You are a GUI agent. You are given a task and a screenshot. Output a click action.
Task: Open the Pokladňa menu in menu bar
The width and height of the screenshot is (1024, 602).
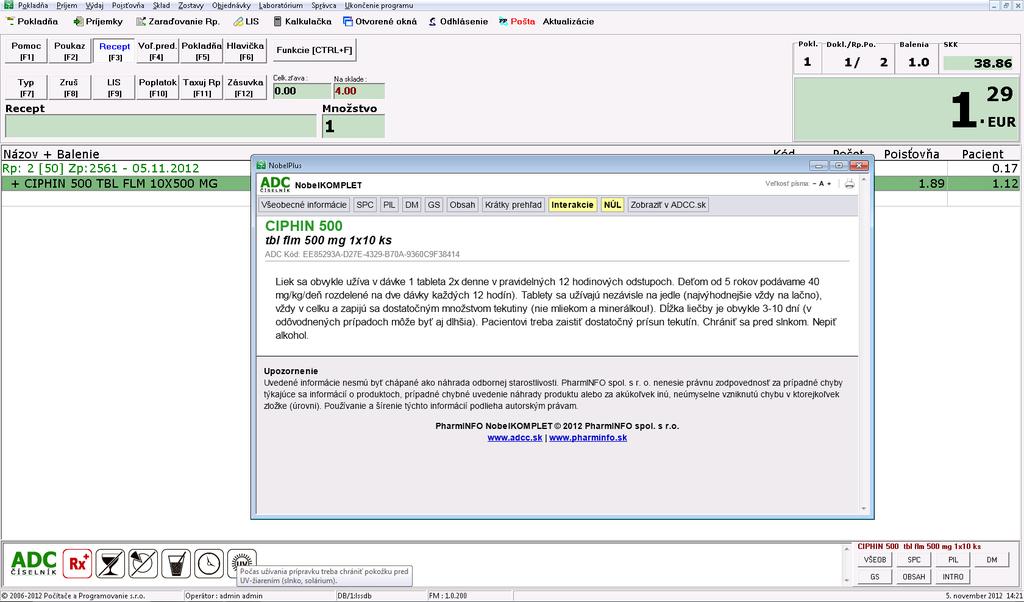point(33,5)
